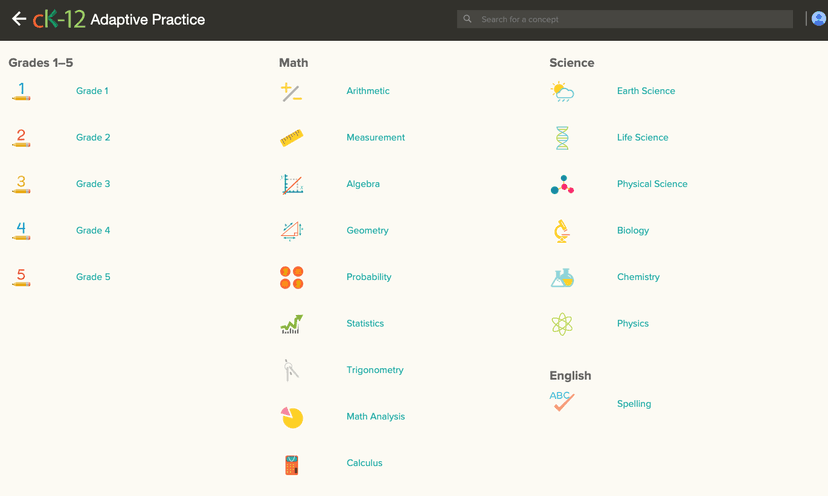Image resolution: width=828 pixels, height=496 pixels.
Task: Focus the Search for a concept field
Action: (x=625, y=19)
